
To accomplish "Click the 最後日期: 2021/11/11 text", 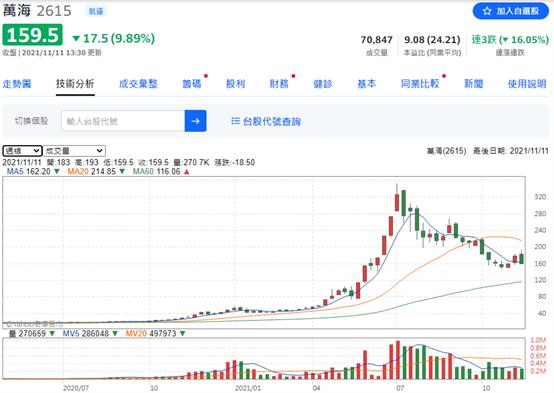I will click(x=511, y=151).
